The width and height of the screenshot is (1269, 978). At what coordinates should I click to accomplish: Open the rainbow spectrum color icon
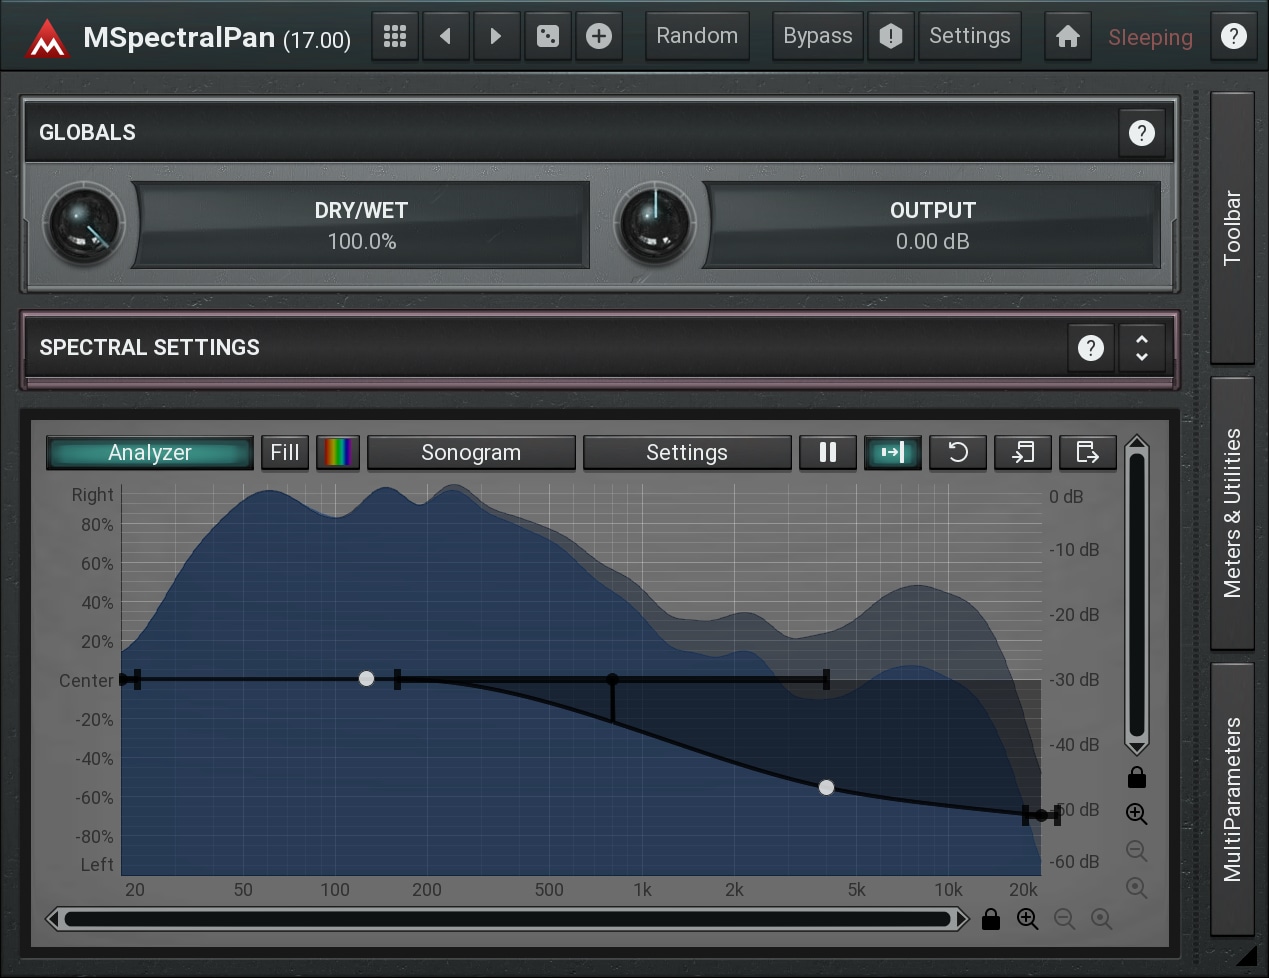(x=337, y=453)
